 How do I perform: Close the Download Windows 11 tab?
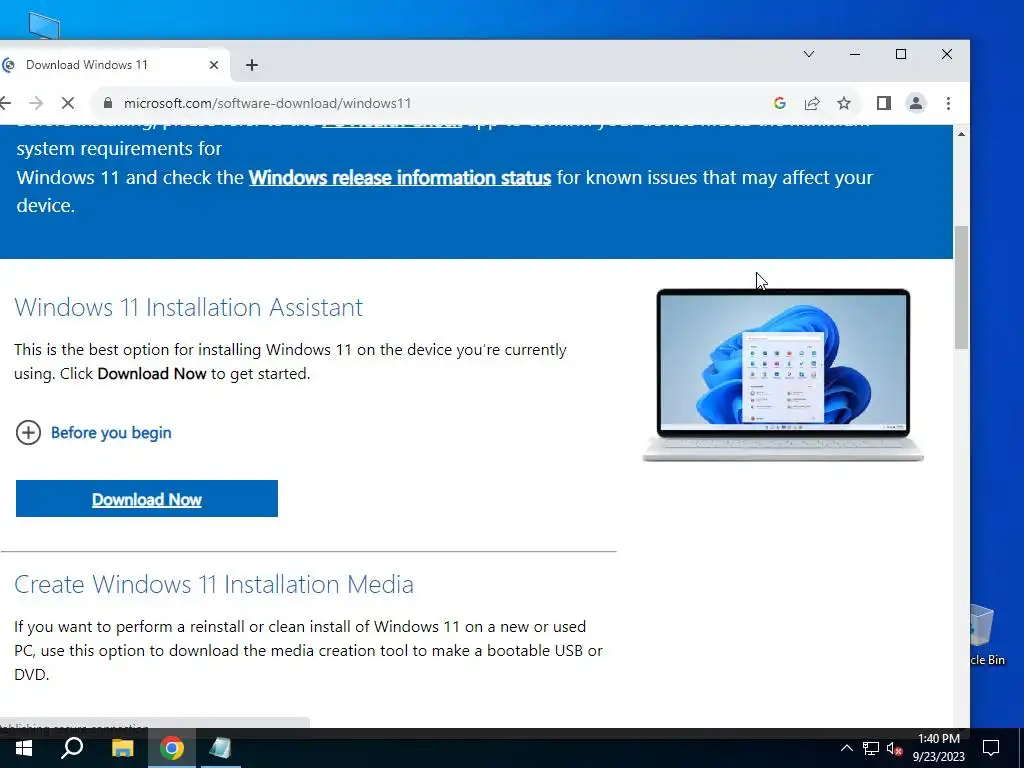coord(214,65)
